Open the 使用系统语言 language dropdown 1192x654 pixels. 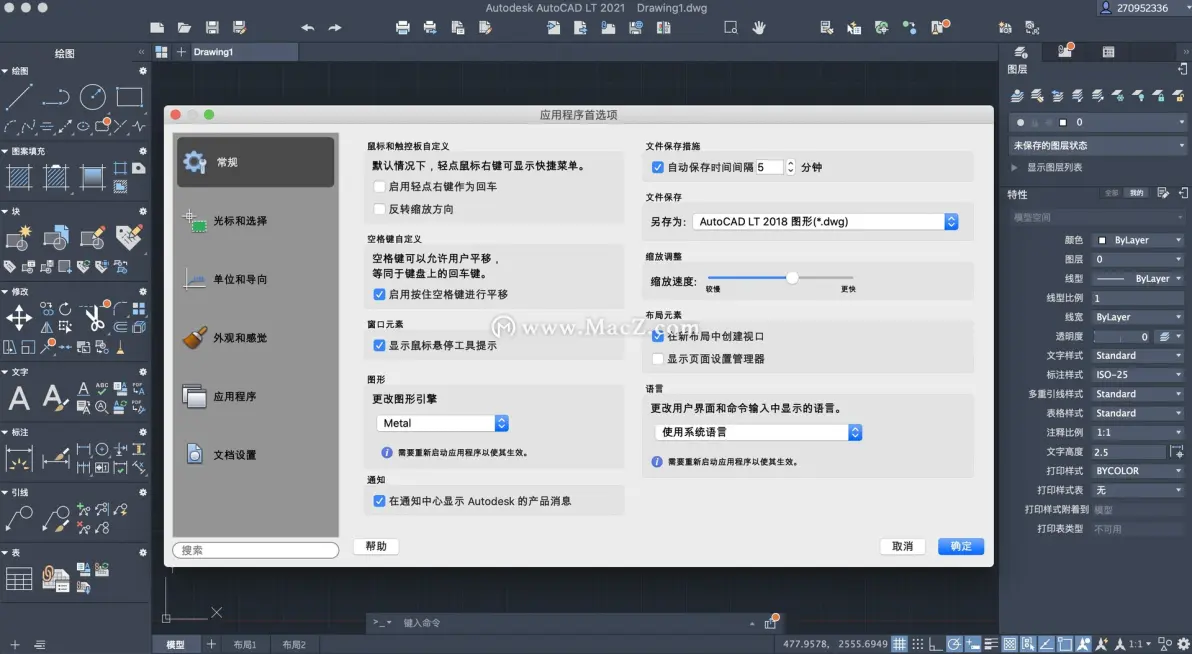[758, 432]
